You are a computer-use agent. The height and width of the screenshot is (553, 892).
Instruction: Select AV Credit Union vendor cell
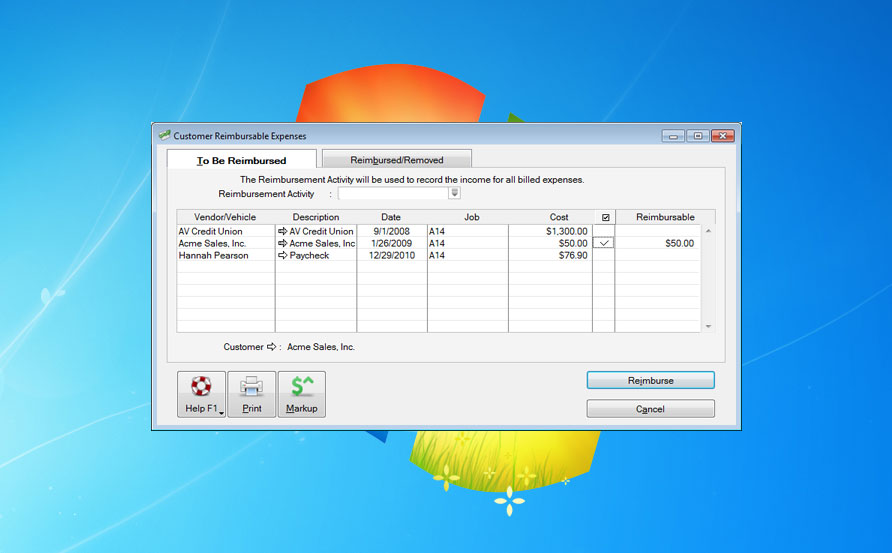(x=225, y=231)
